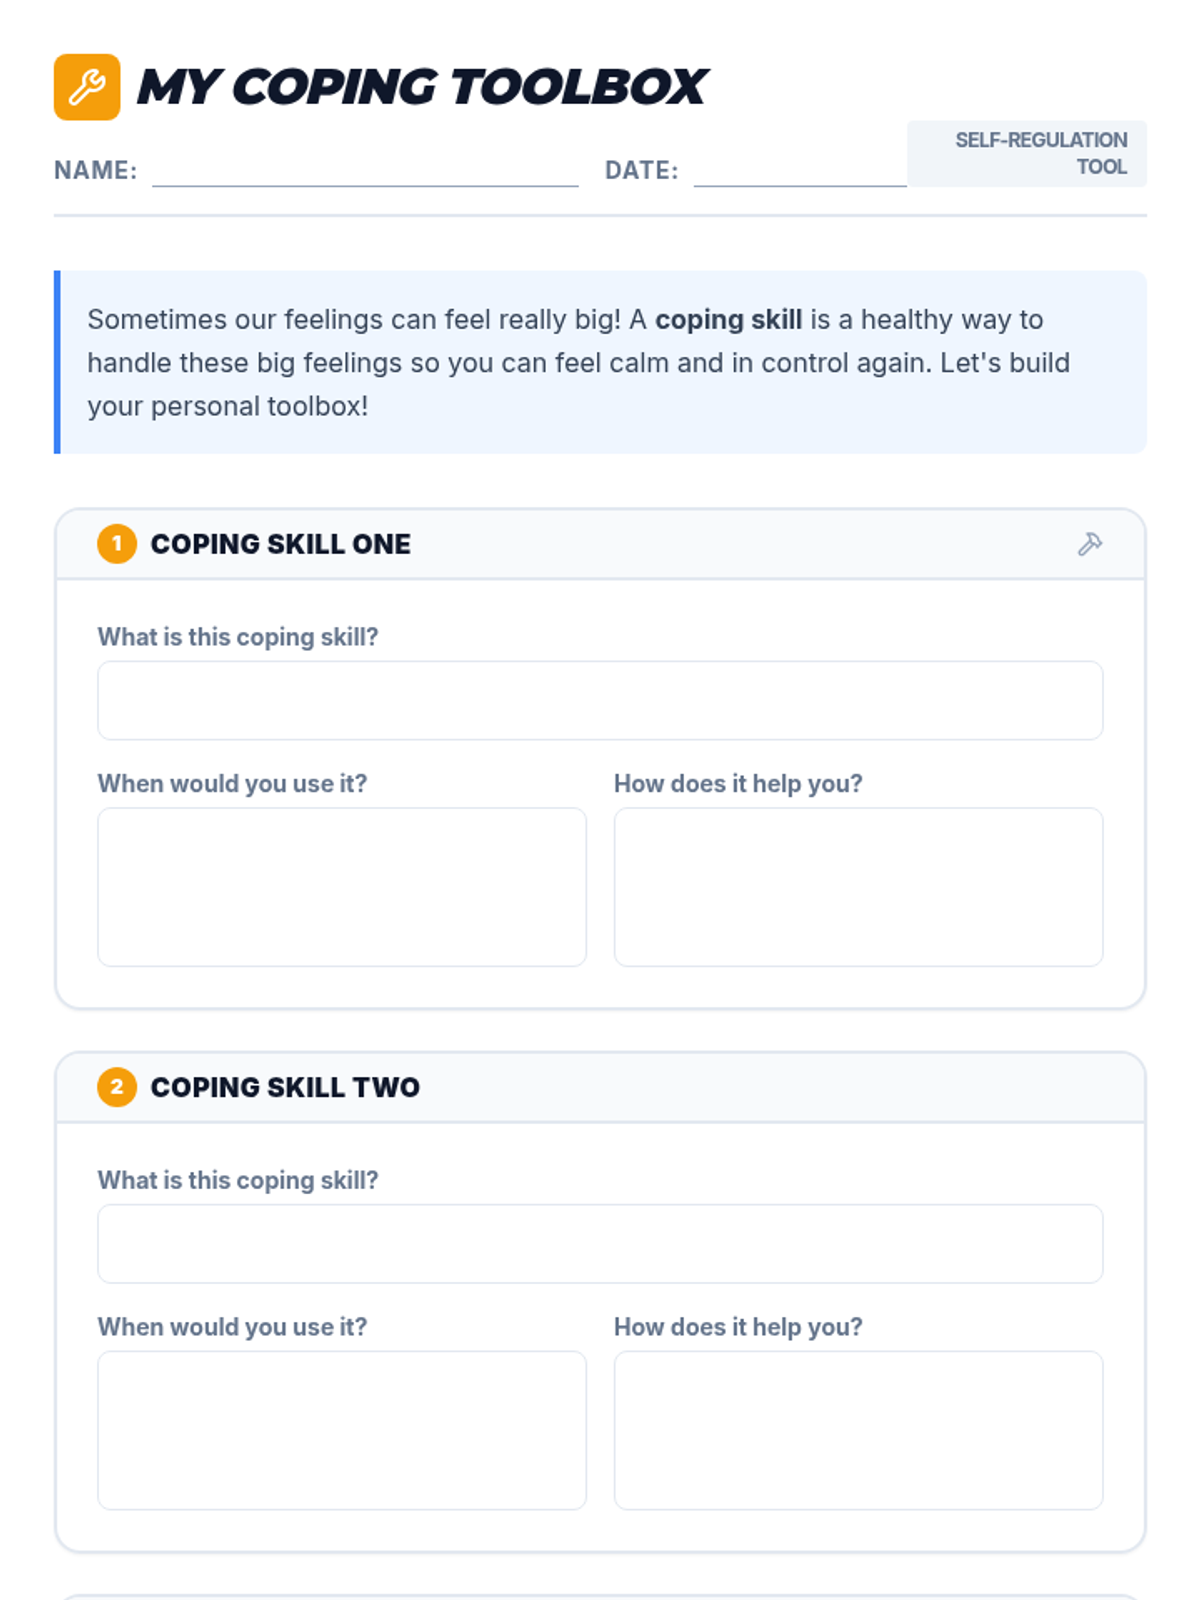The height and width of the screenshot is (1600, 1200).
Task: Select the orange number 2 badge
Action: [117, 1087]
